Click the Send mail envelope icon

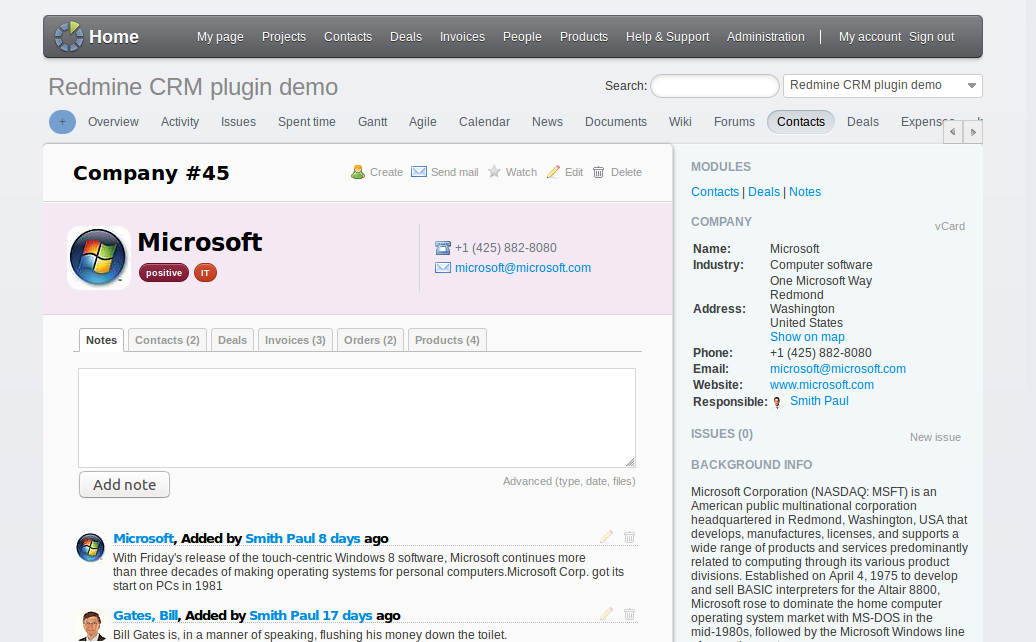point(419,172)
